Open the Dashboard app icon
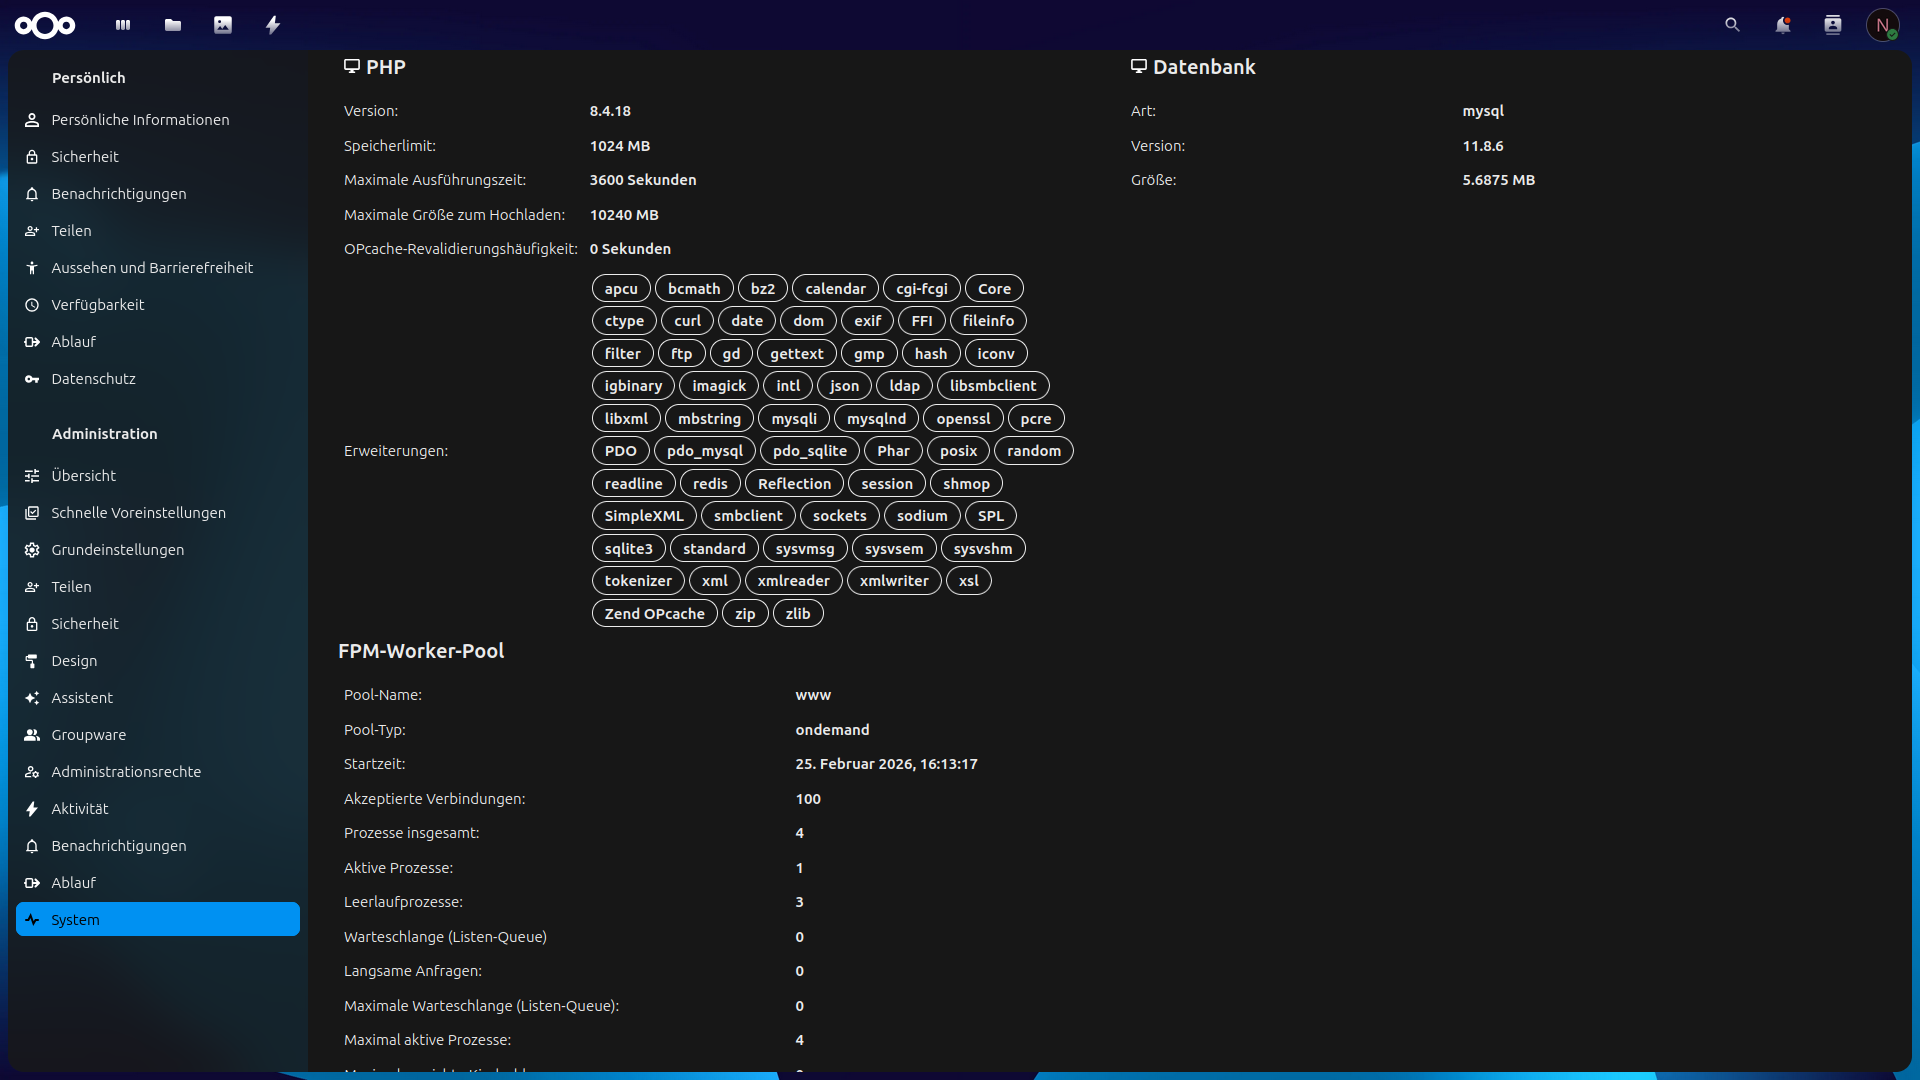 [x=123, y=25]
